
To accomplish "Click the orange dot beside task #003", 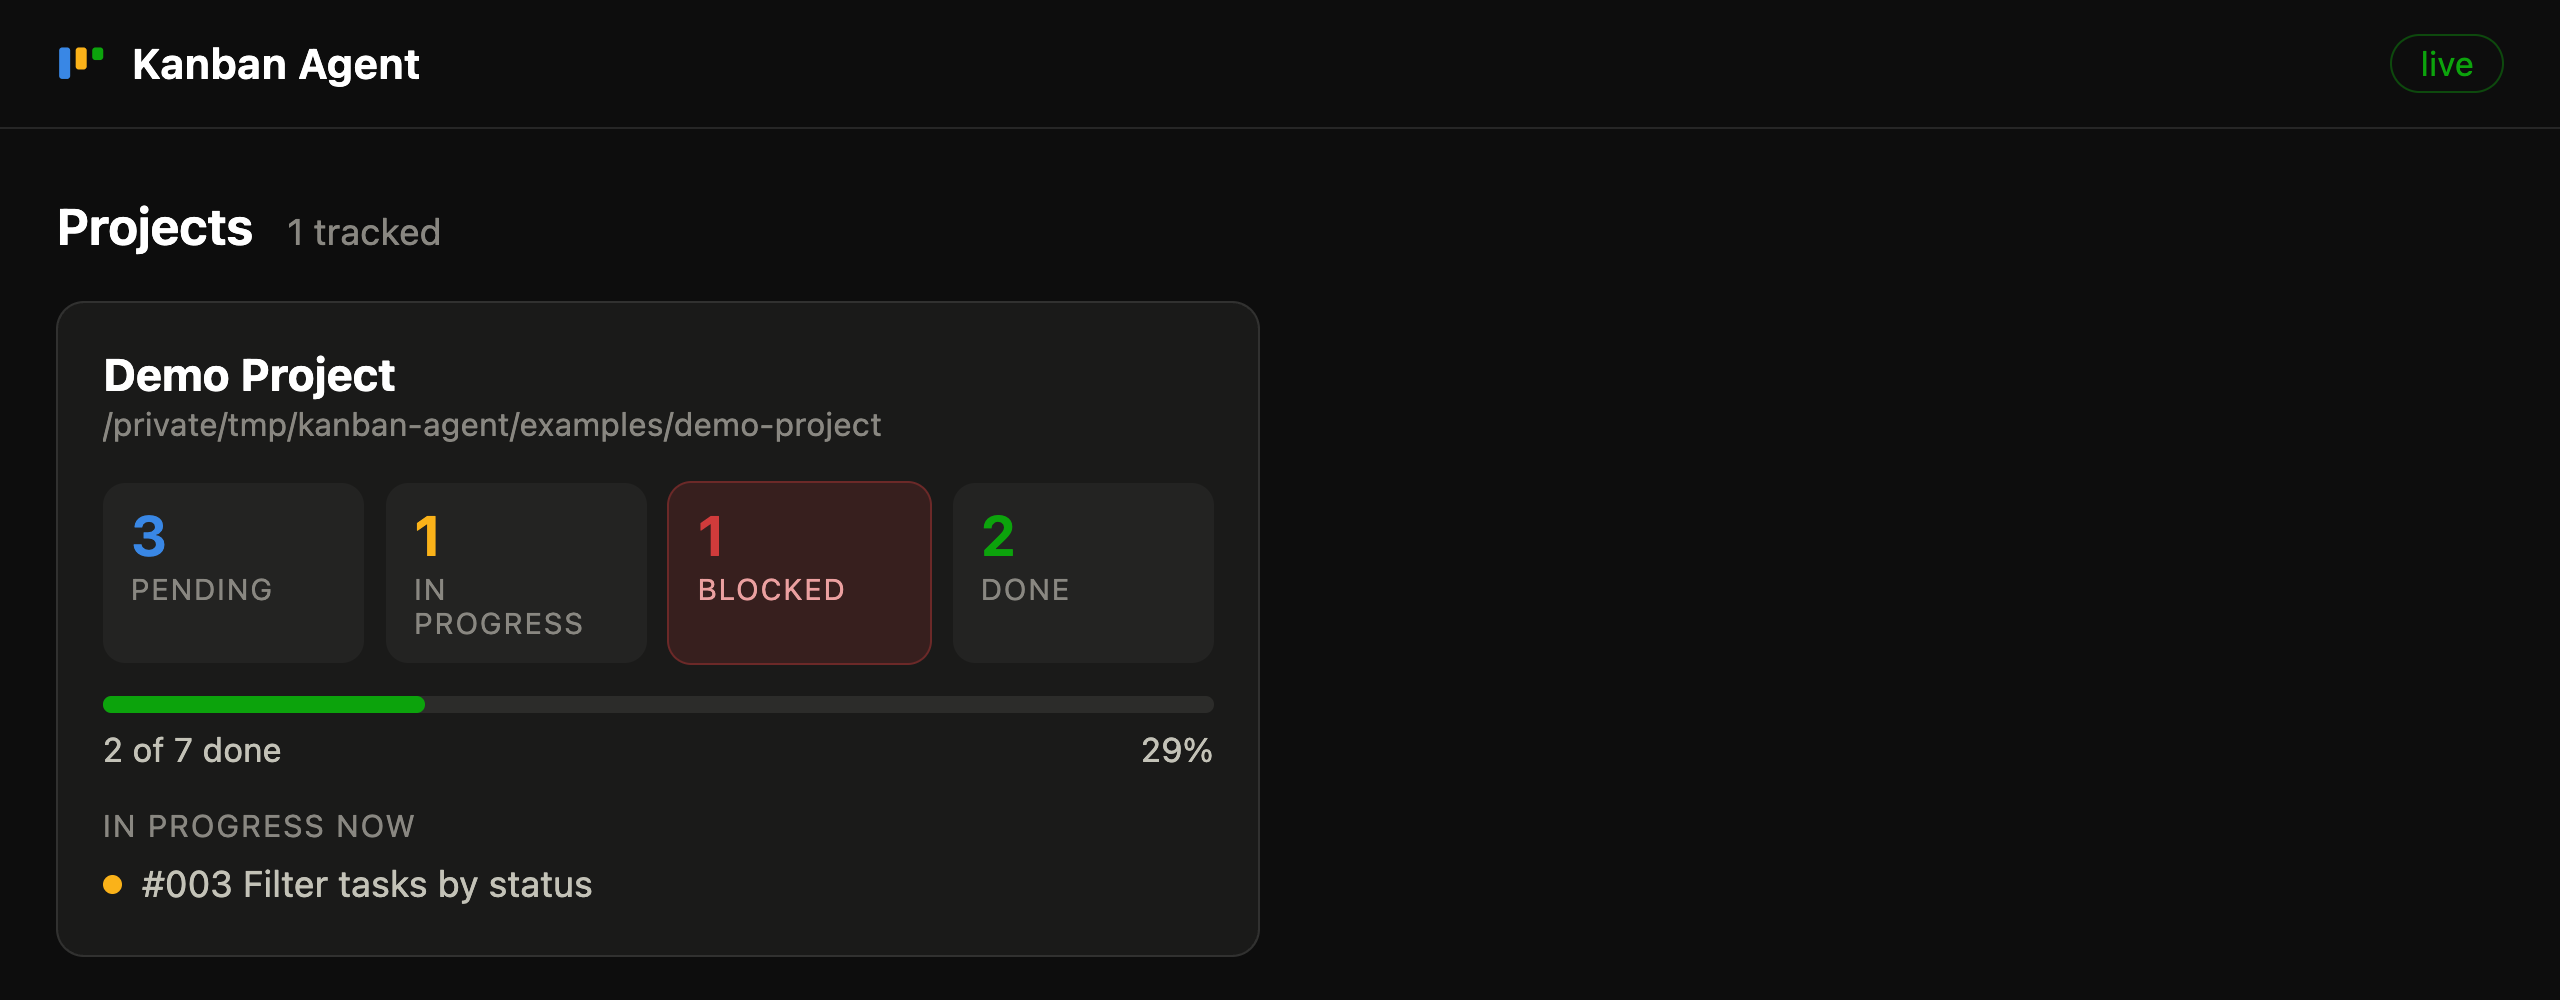I will 113,885.
